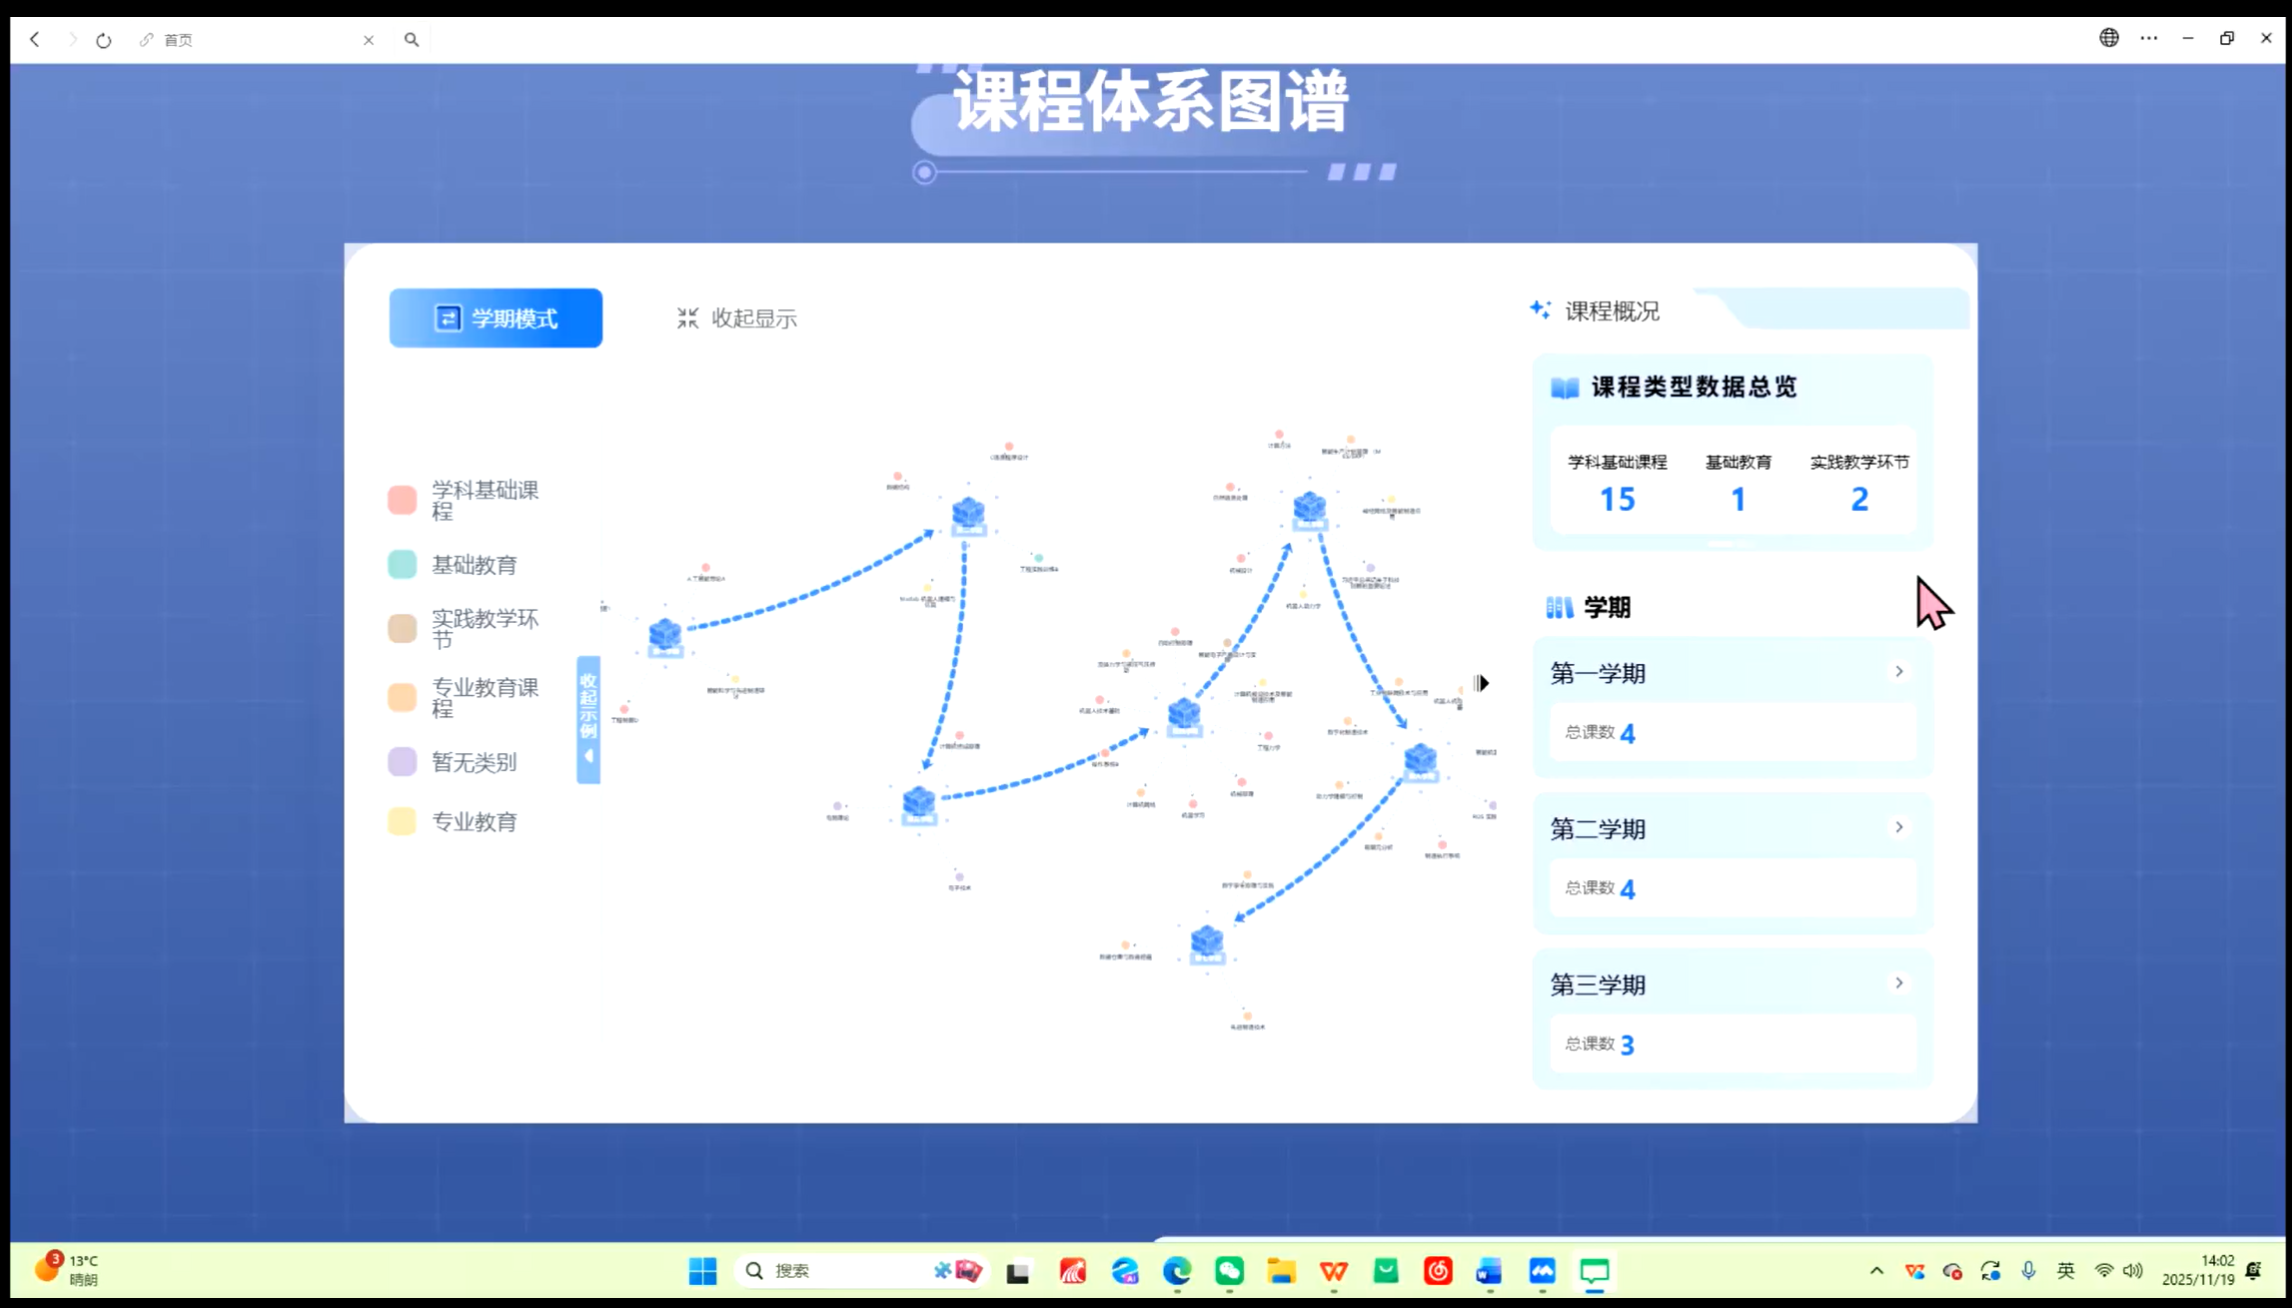The height and width of the screenshot is (1308, 2292).
Task: Expand 第一学期 chevron arrow
Action: (x=1898, y=672)
